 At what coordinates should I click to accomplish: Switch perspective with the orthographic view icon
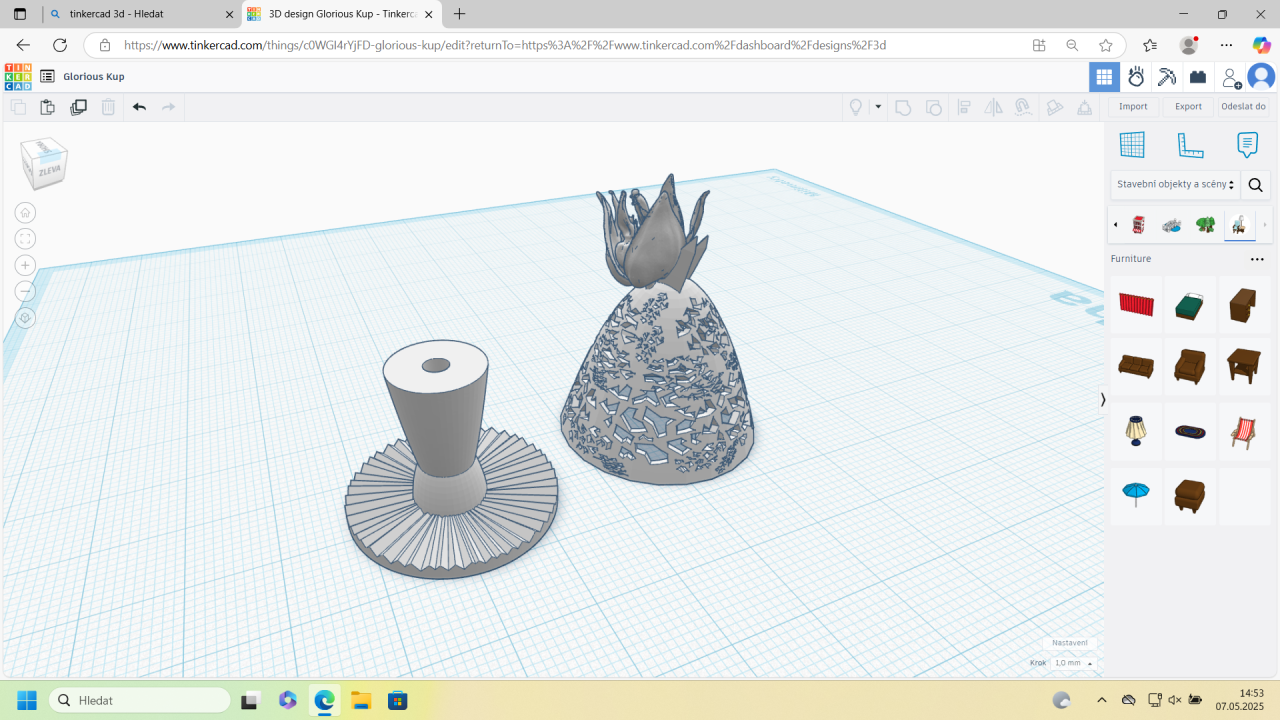coord(26,318)
